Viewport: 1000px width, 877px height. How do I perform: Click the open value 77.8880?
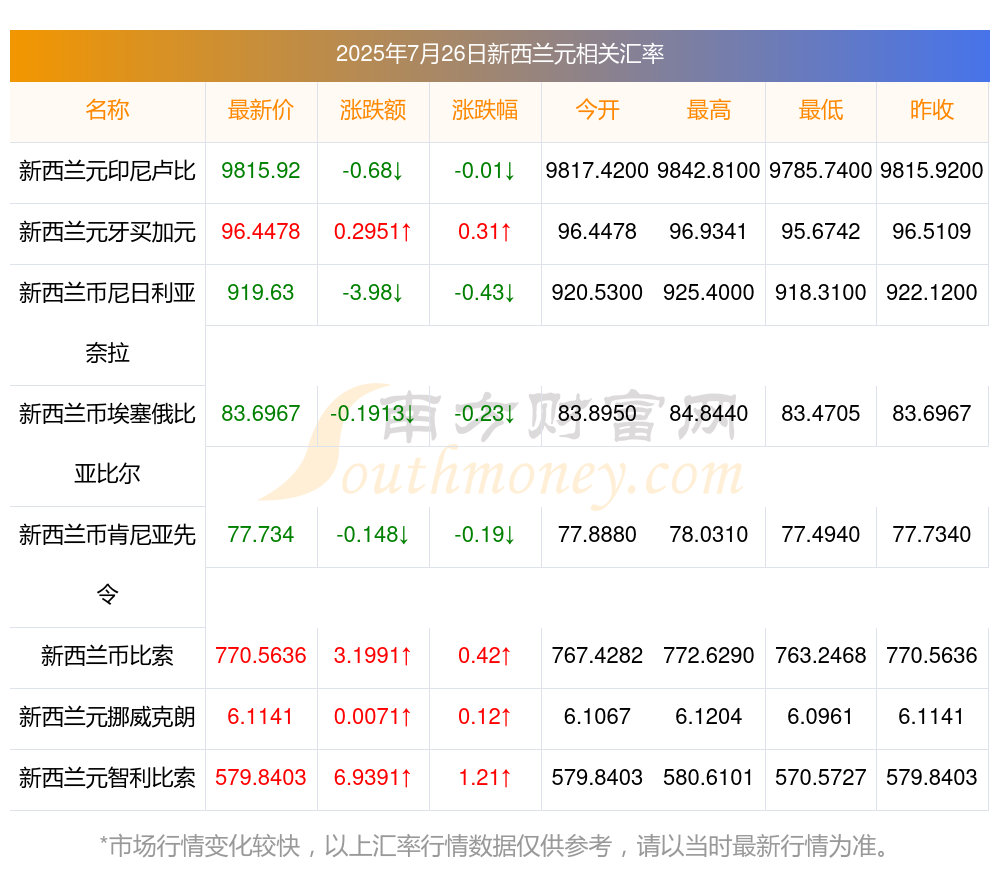597,534
